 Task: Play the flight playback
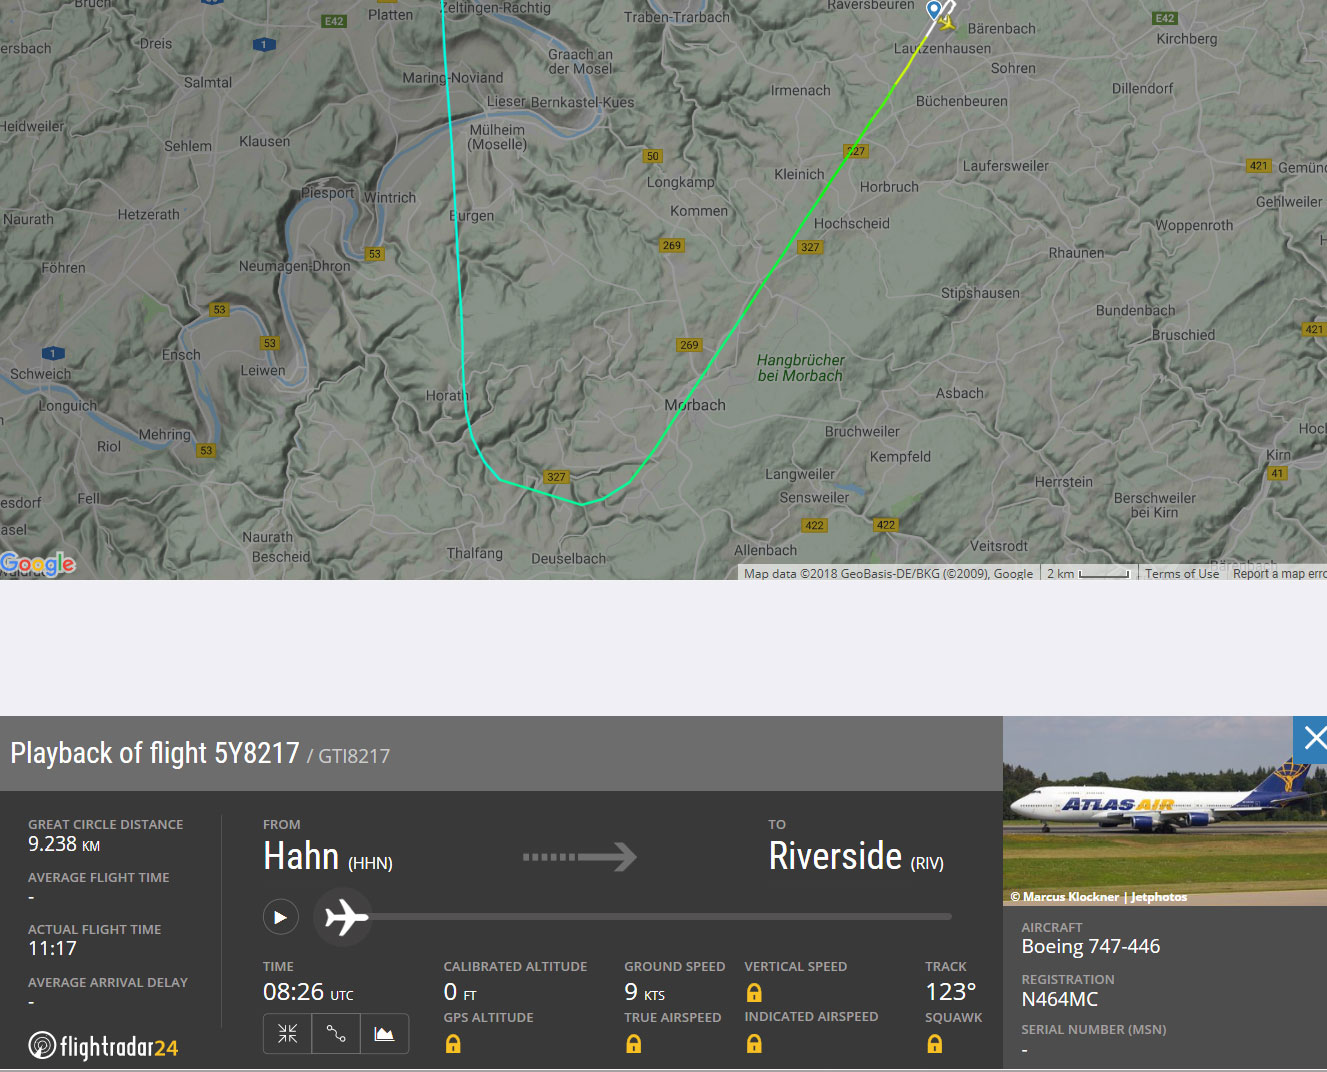click(x=281, y=917)
